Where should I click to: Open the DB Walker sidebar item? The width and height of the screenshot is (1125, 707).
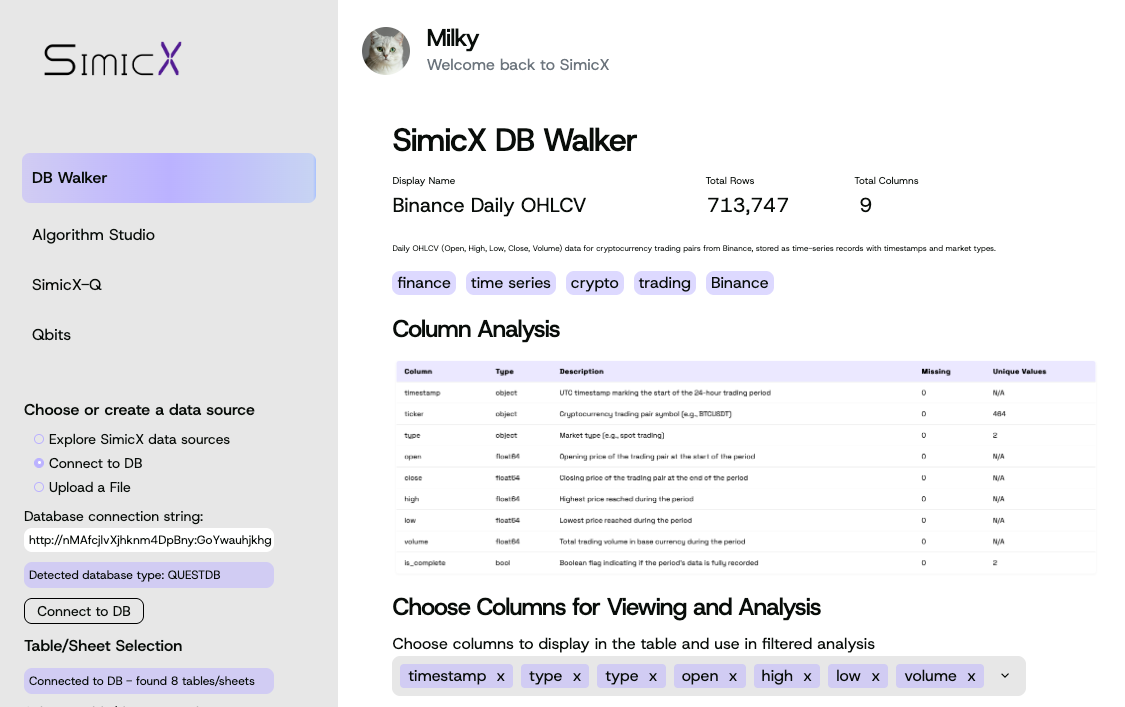[169, 178]
